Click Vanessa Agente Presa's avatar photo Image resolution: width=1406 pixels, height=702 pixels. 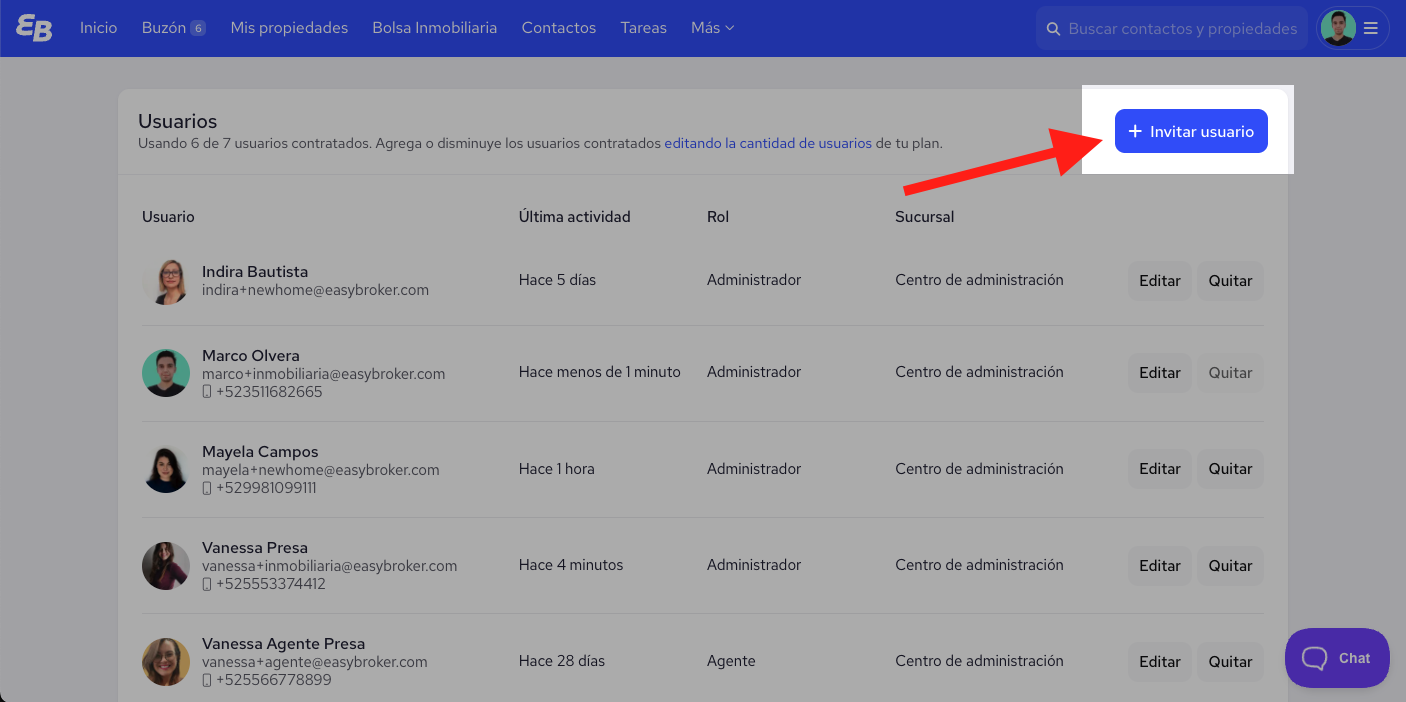[x=166, y=662]
